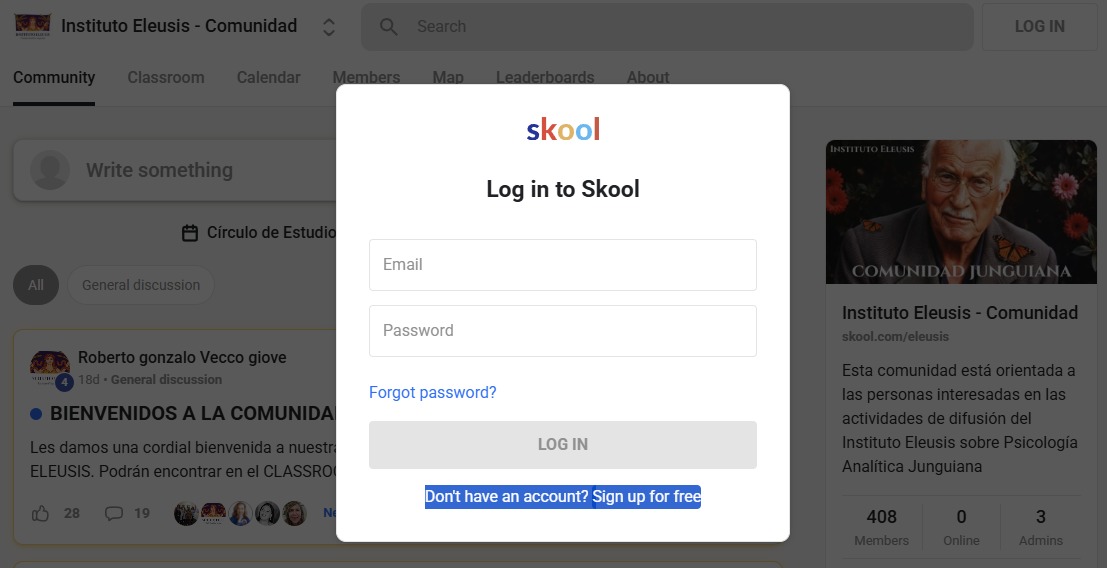The image size is (1107, 568).
Task: Select the General discussion filter chip
Action: pos(141,285)
